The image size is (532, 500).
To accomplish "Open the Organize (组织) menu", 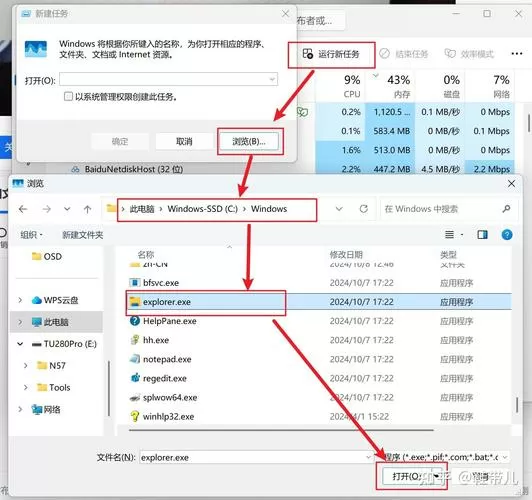I will [31, 235].
